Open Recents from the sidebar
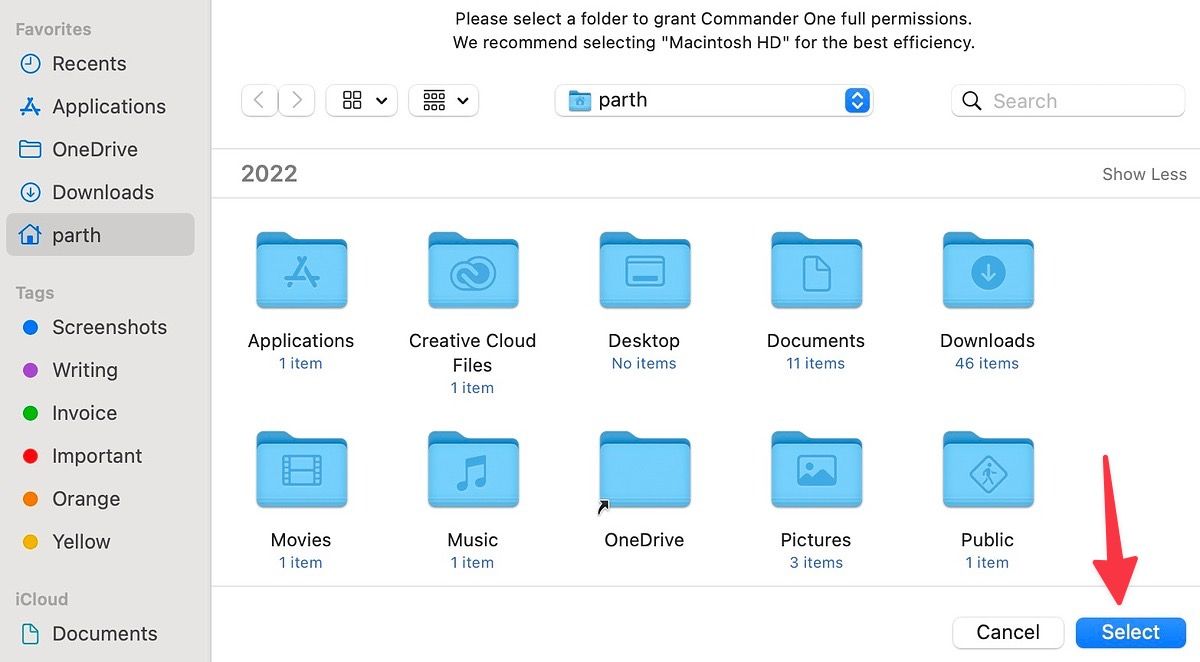The height and width of the screenshot is (662, 1200). point(88,63)
